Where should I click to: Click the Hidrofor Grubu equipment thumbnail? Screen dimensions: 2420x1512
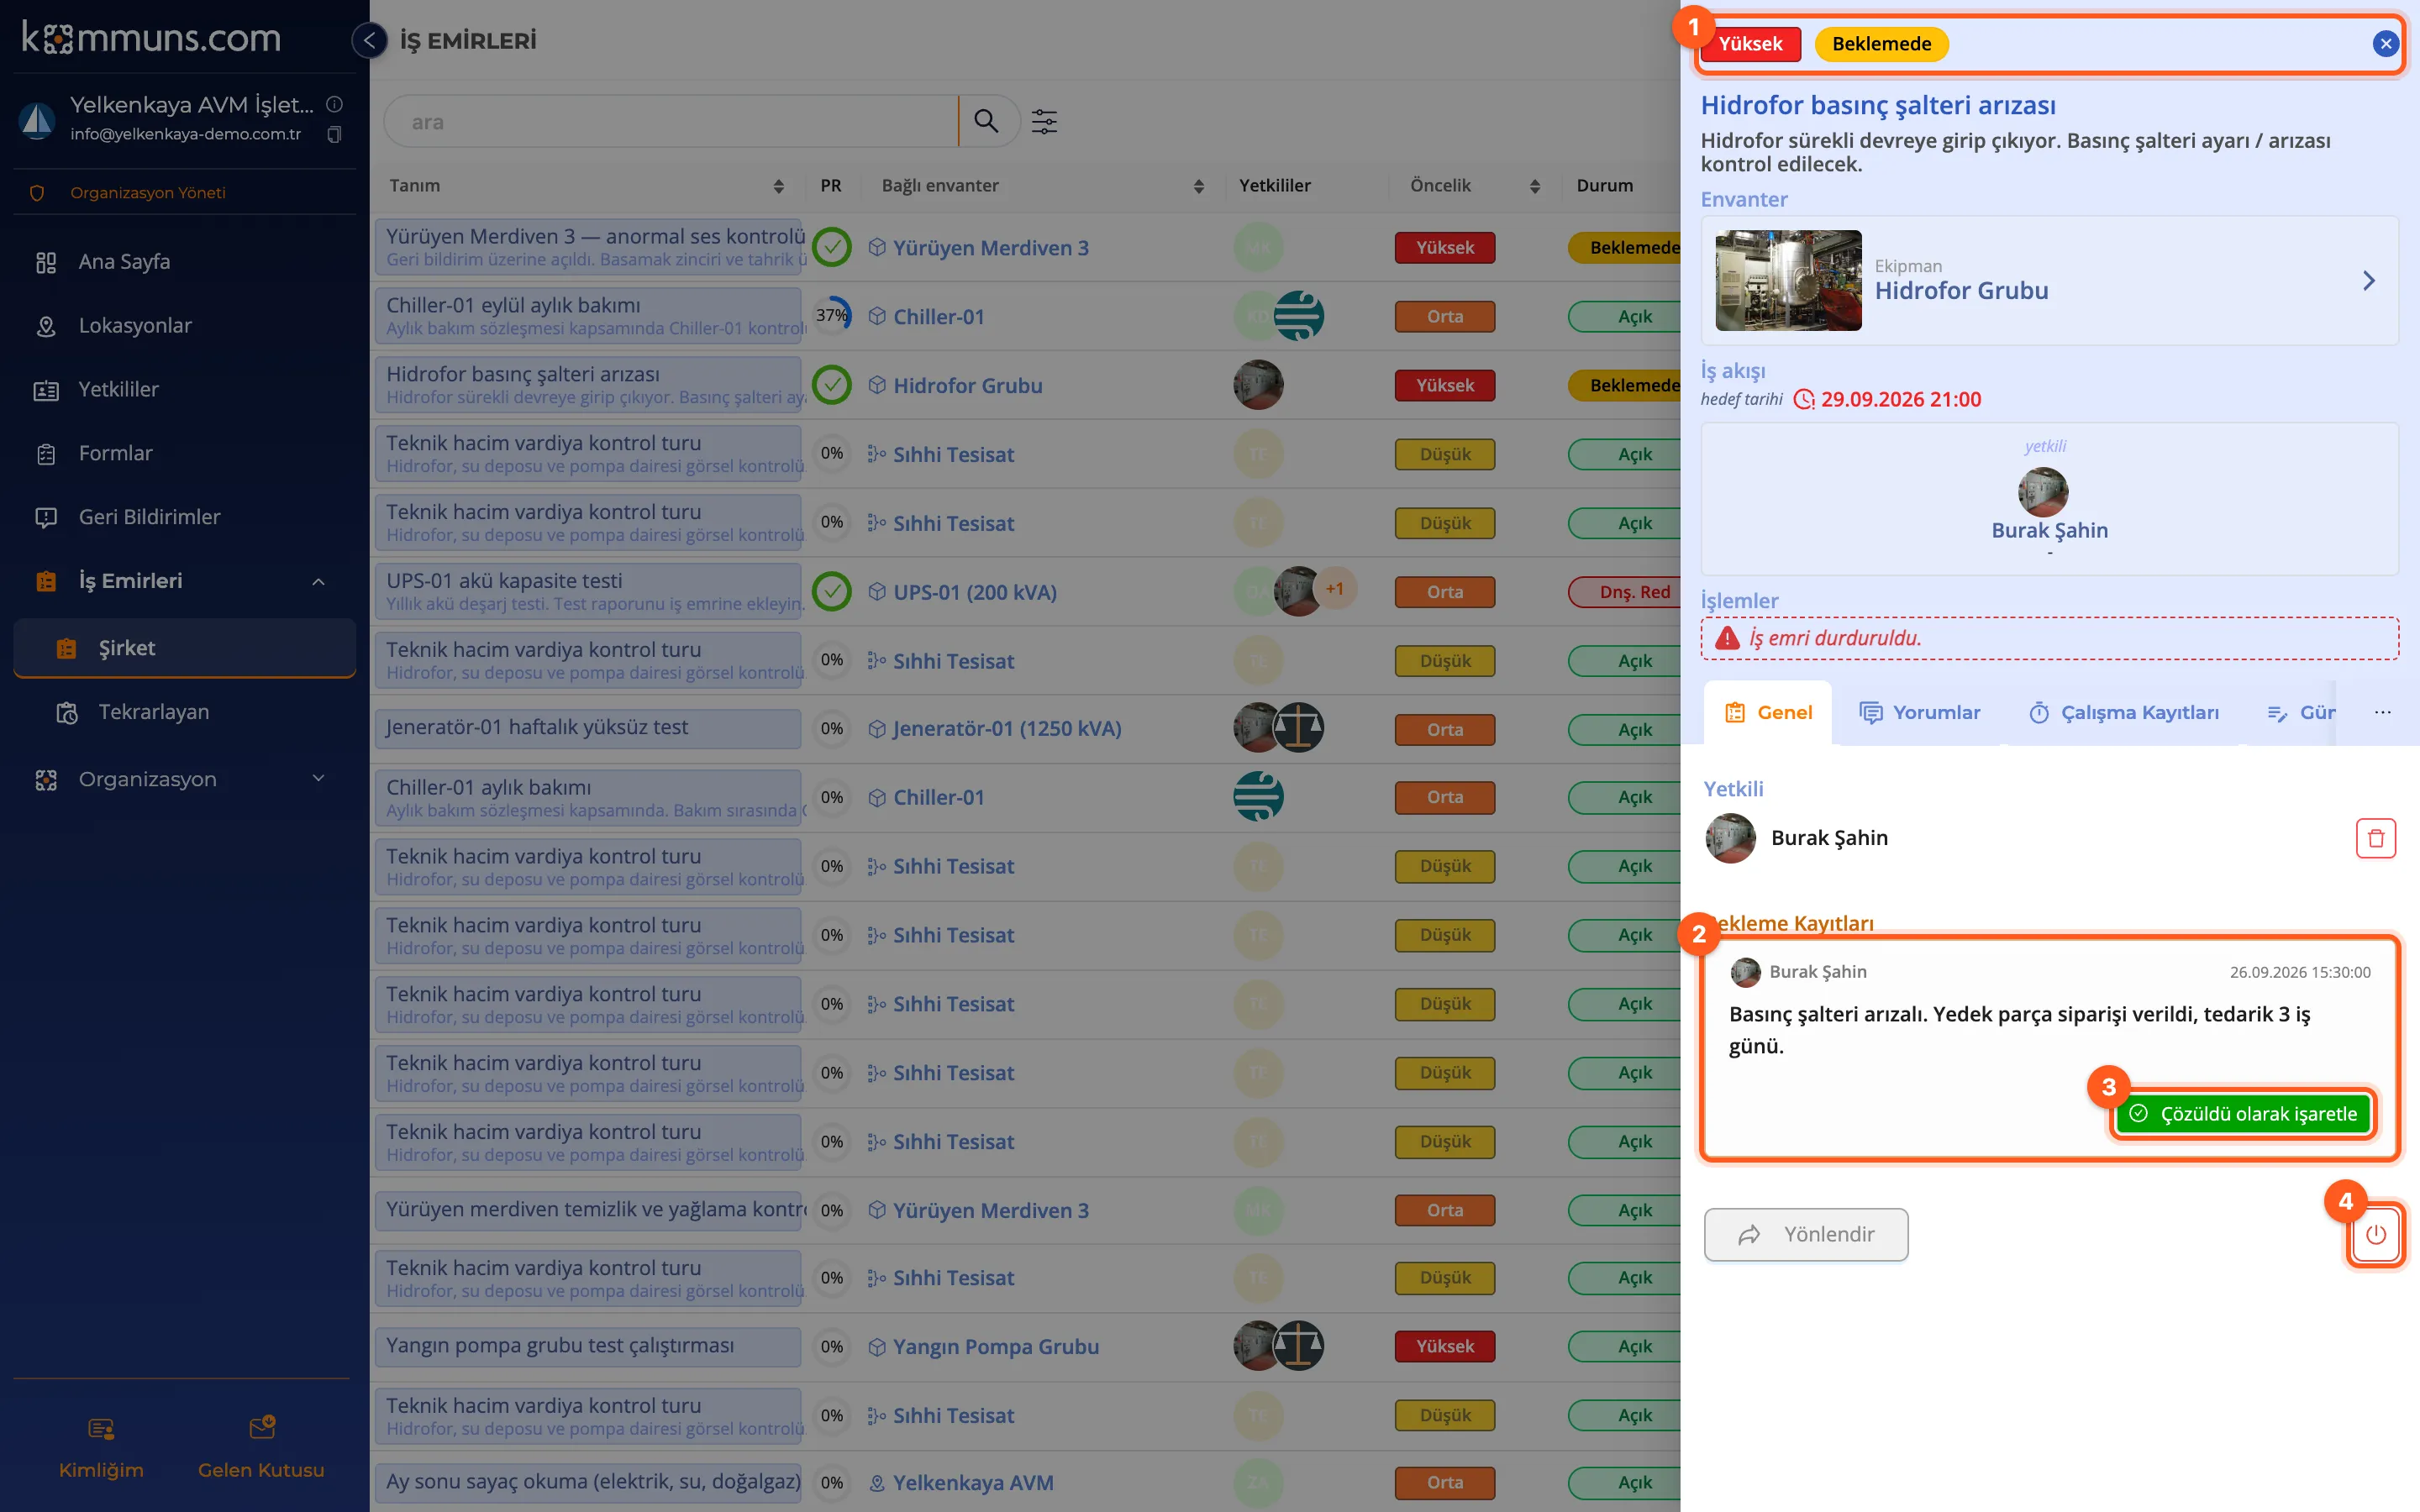tap(1788, 281)
